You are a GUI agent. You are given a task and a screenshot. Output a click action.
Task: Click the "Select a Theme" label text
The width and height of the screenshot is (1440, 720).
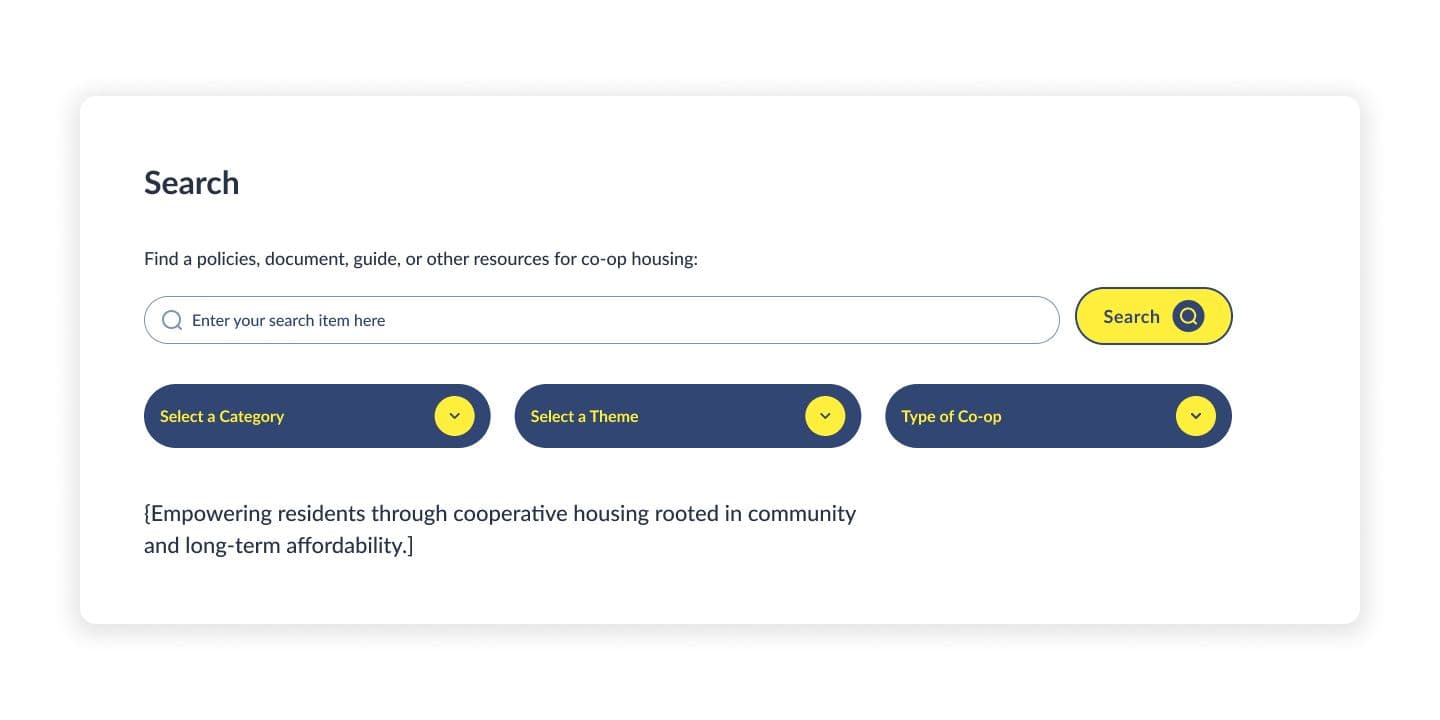point(584,417)
